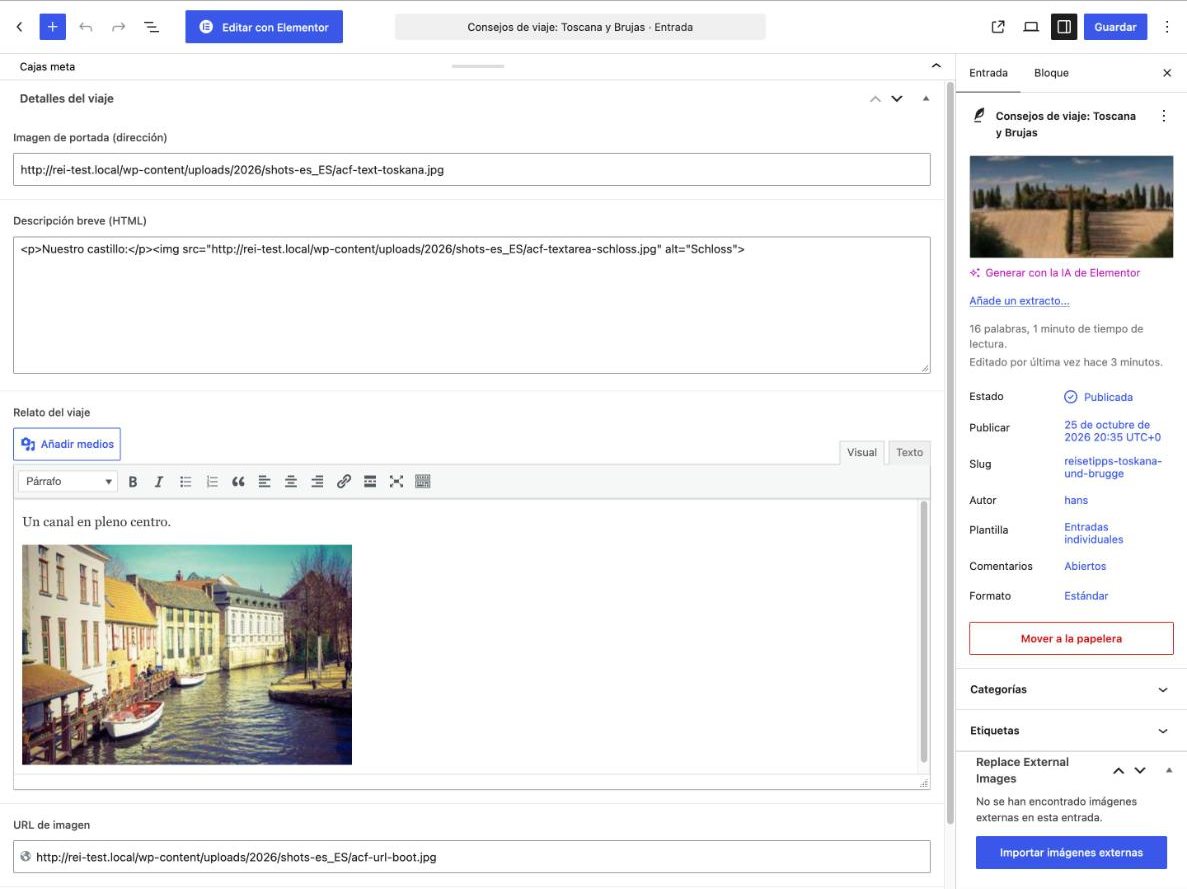Switch editor to Texto tab
Viewport: 1187px width, 889px height.
[x=909, y=452]
